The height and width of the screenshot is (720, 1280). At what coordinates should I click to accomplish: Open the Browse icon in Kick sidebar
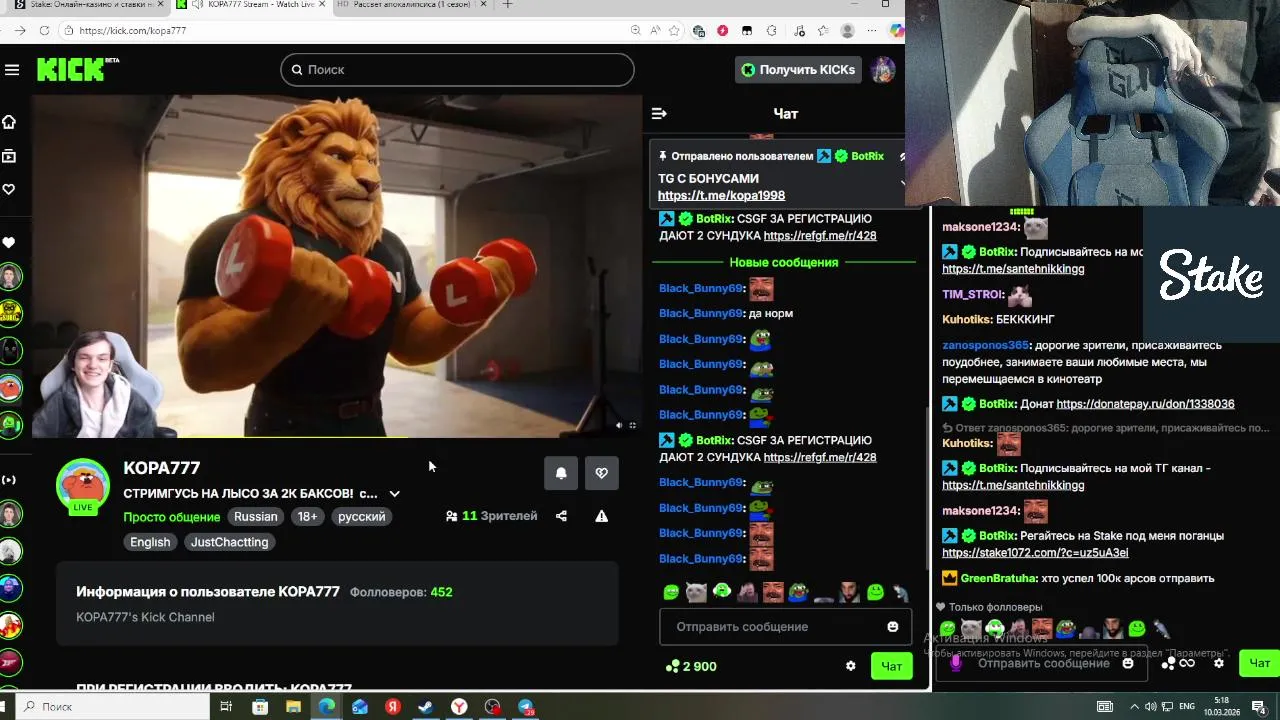pos(9,156)
